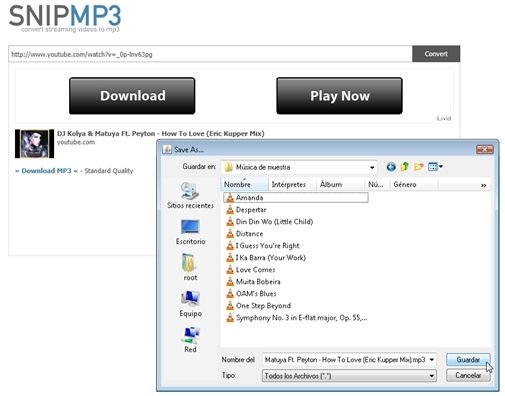Select VLC icon of Distance file

click(230, 234)
